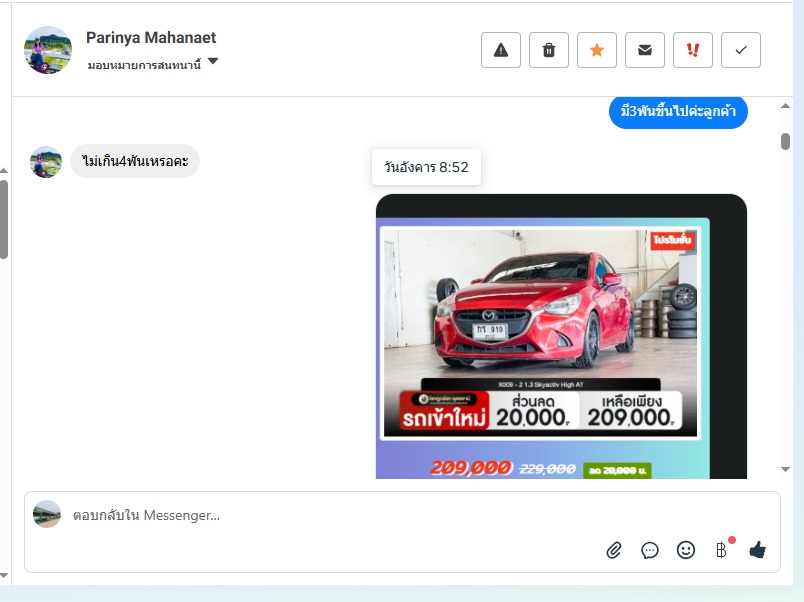Expand the assign conversation dropdown arrow
This screenshot has height=602, width=804.
coord(213,62)
